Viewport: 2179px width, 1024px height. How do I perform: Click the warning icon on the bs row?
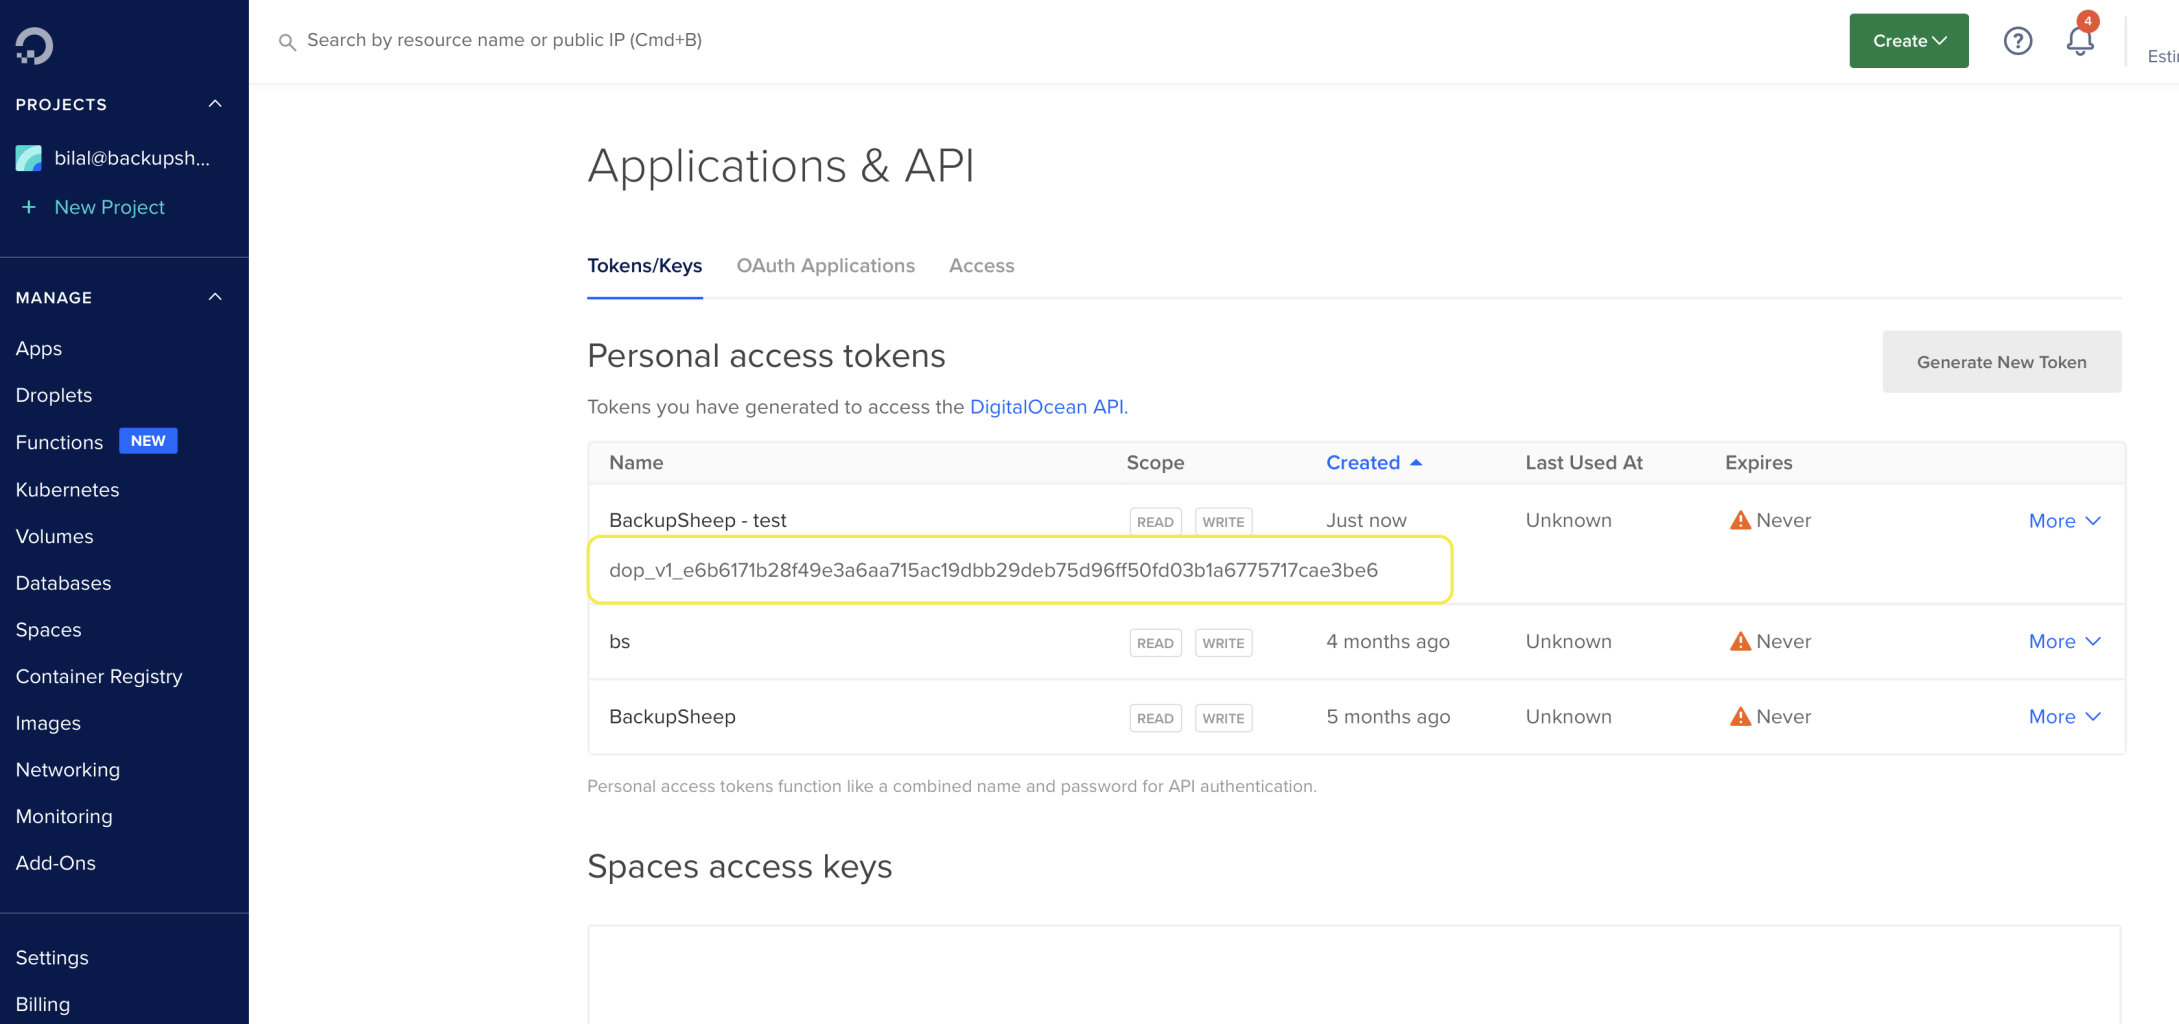click(1740, 641)
